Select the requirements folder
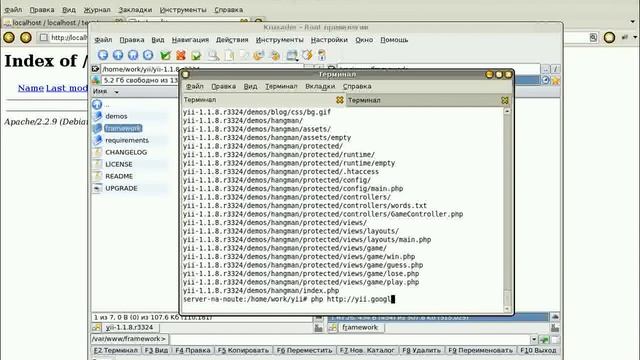This screenshot has width=640, height=360. [127, 140]
